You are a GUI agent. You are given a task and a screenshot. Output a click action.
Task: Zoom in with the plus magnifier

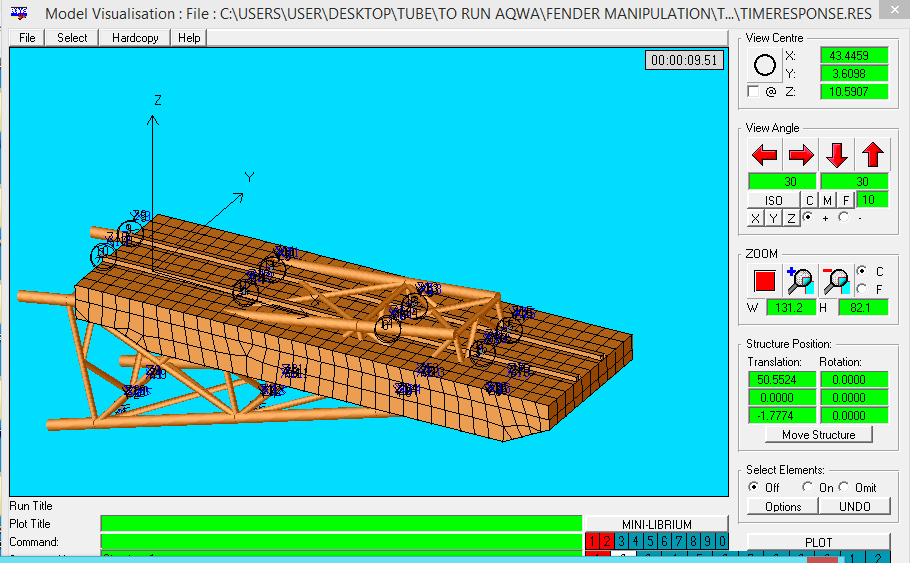pyautogui.click(x=801, y=281)
